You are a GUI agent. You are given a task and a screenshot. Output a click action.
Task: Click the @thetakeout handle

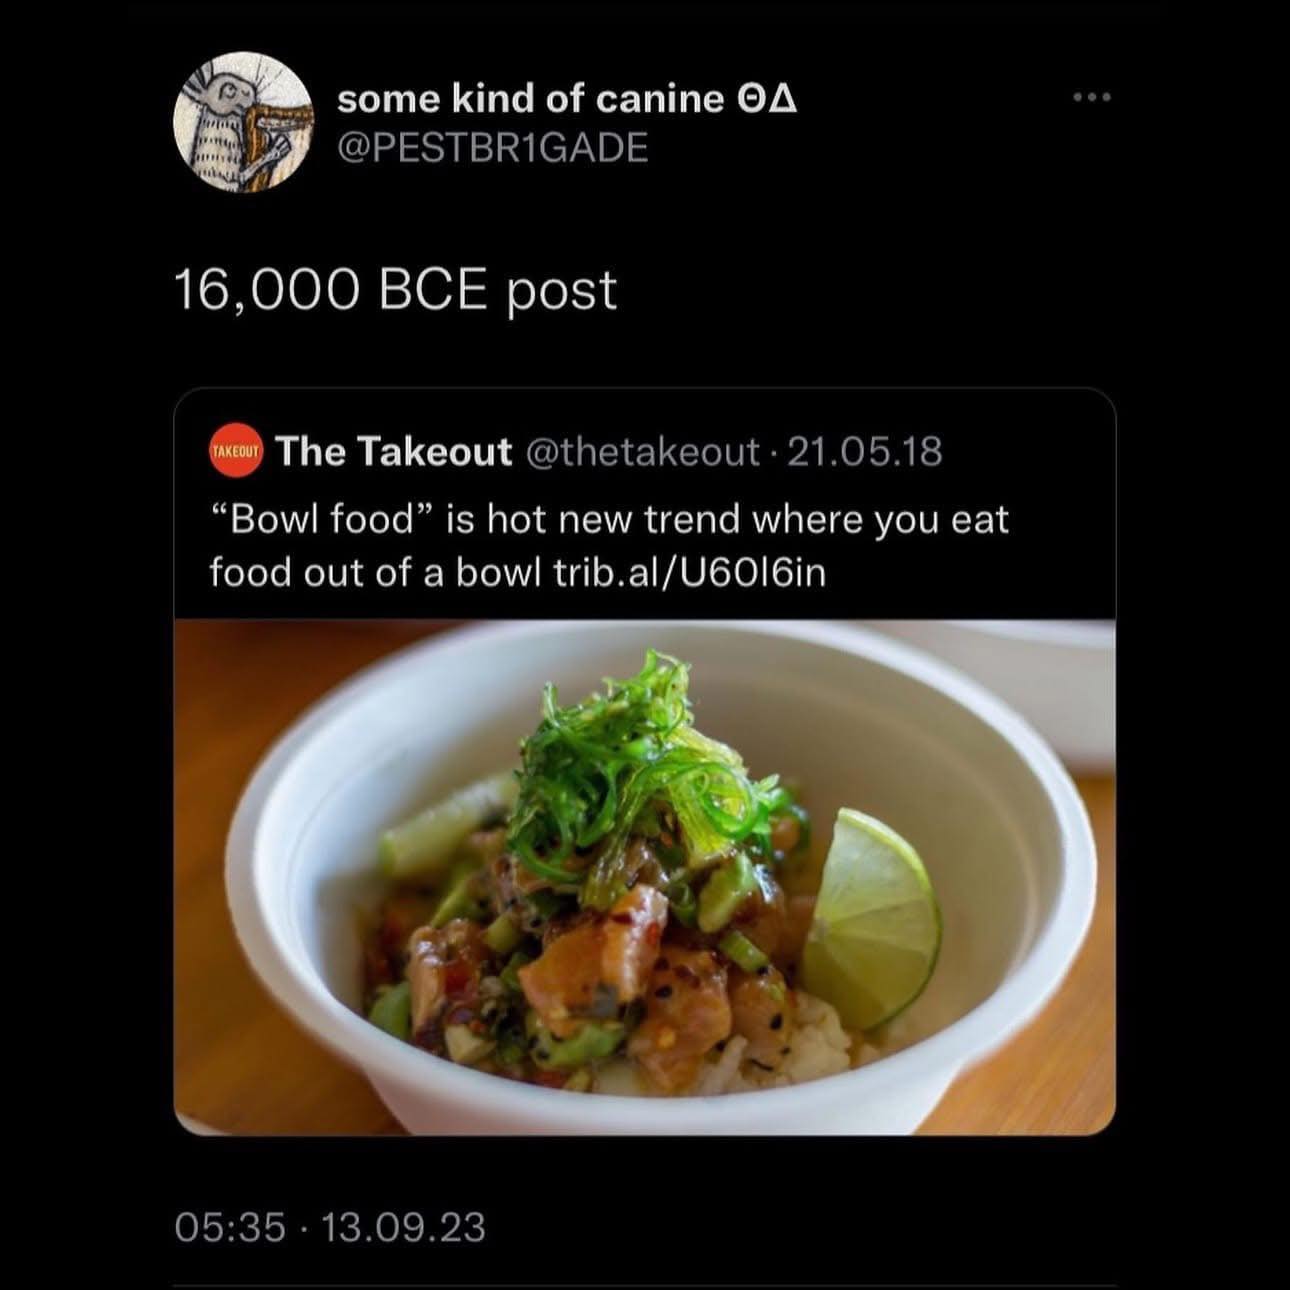pos(642,452)
